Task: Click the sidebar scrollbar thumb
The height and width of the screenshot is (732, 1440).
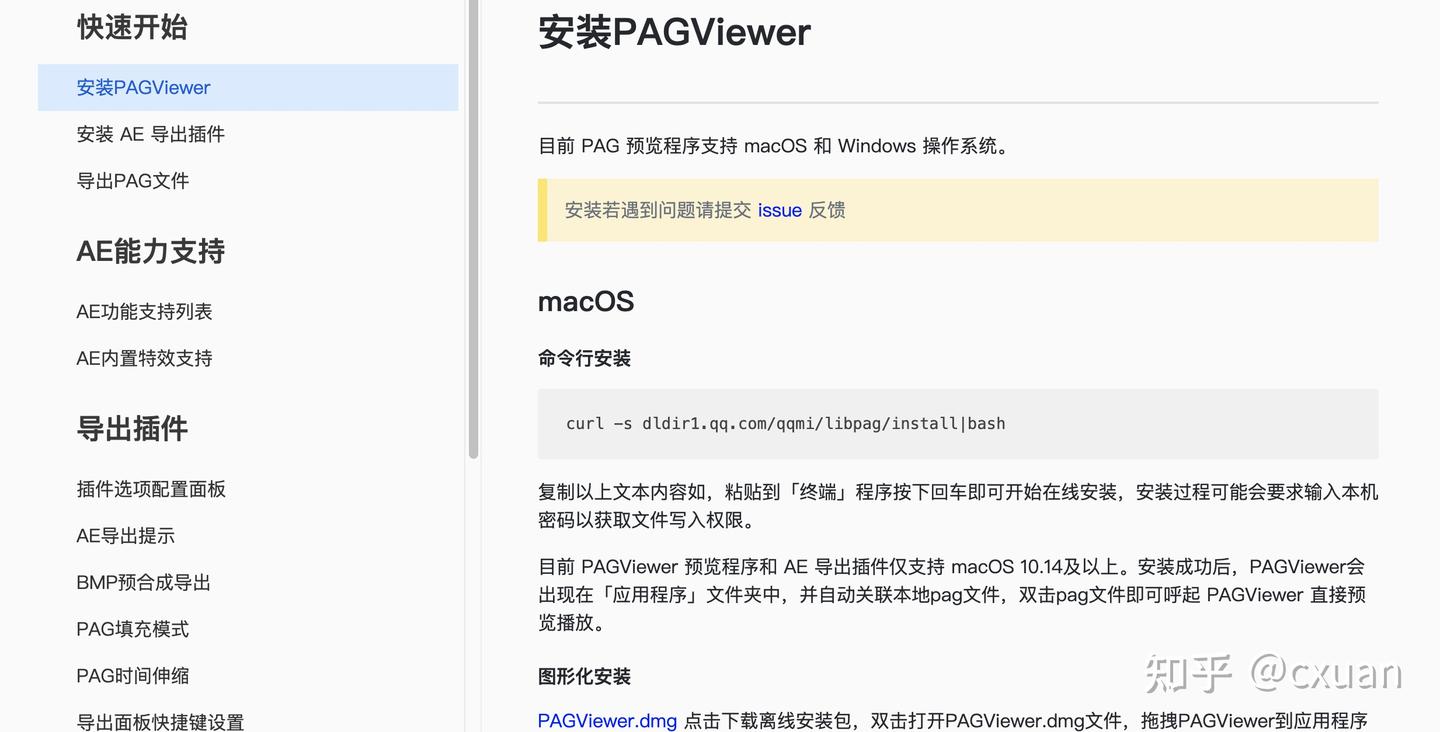Action: pyautogui.click(x=470, y=230)
